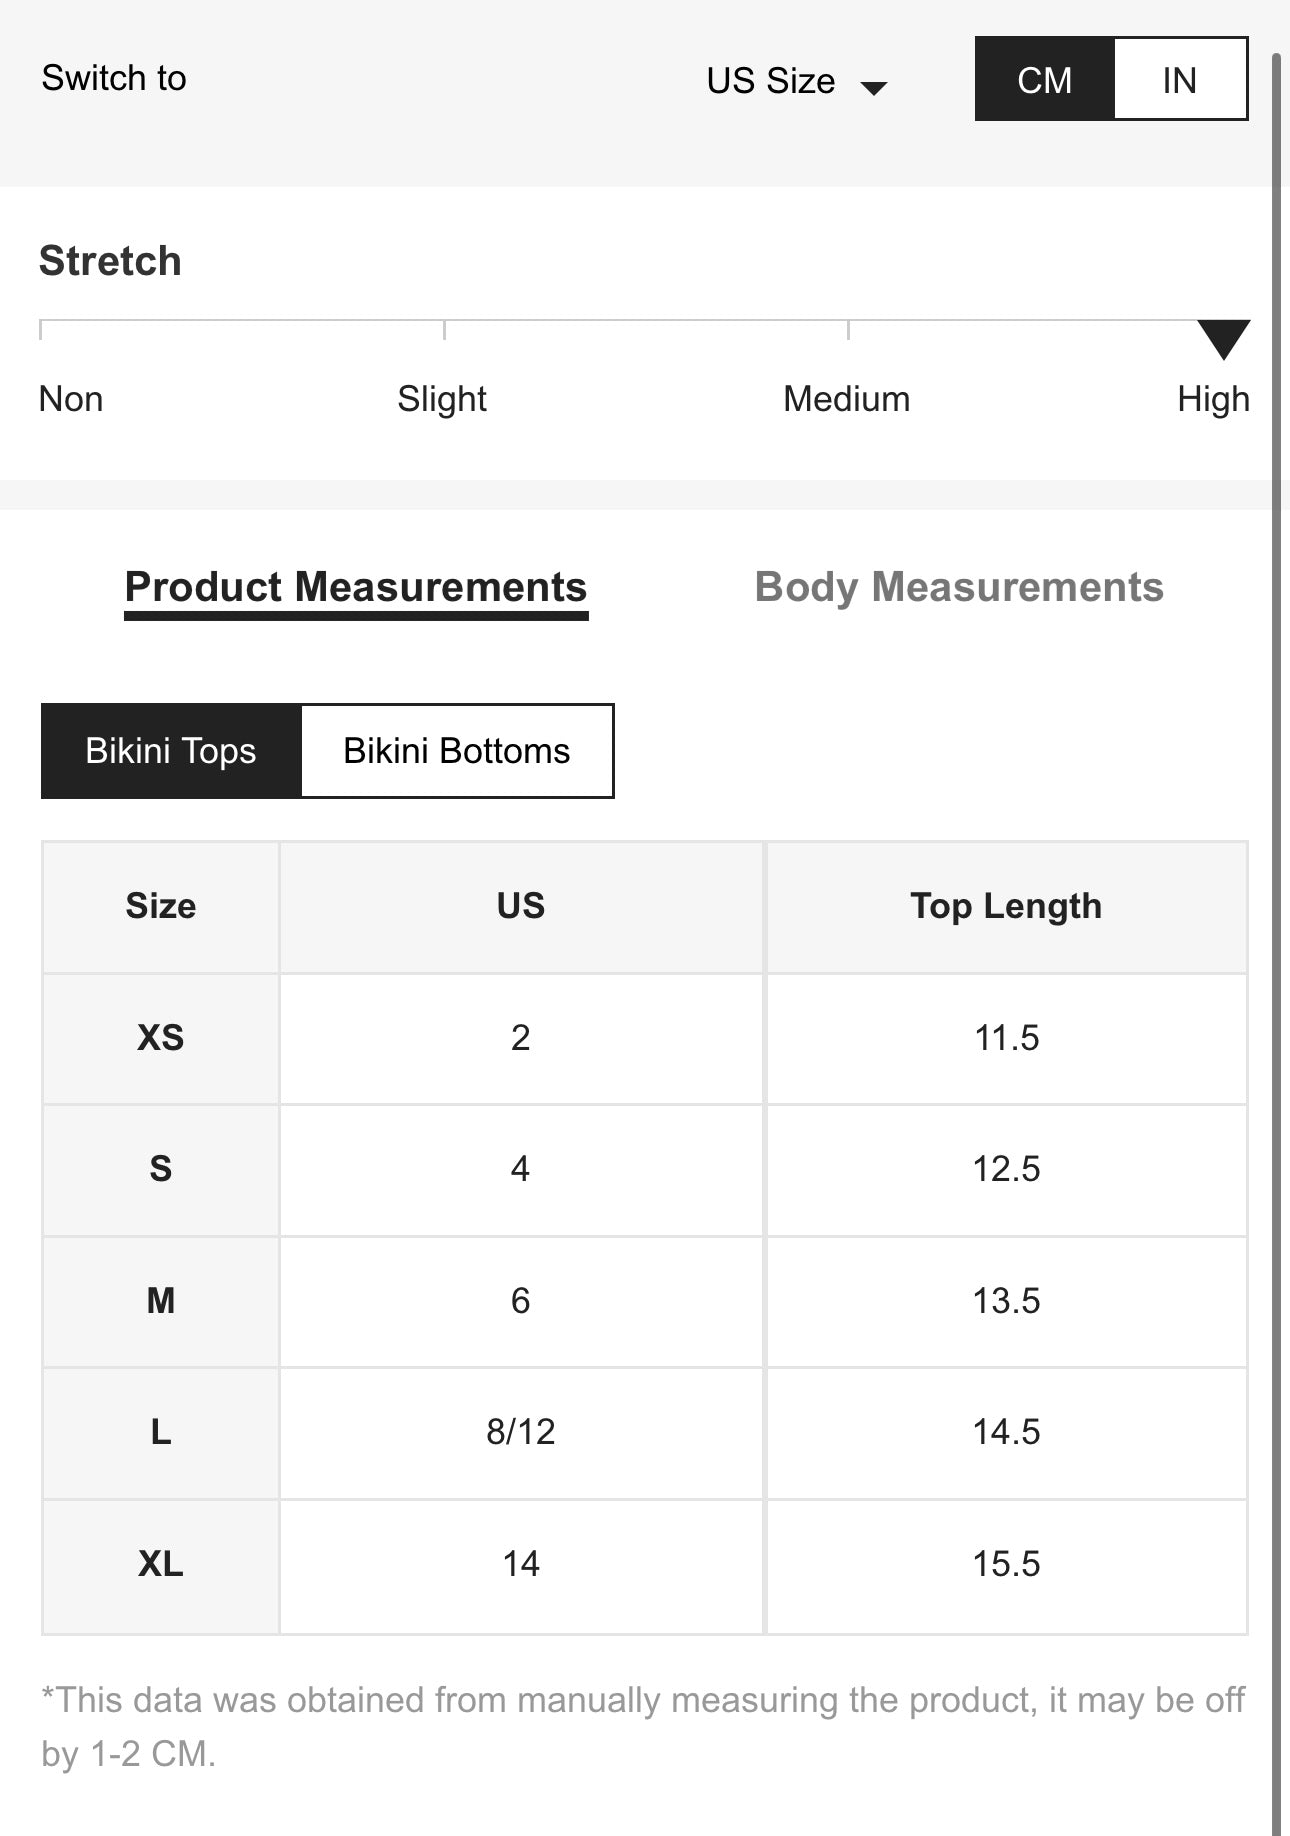Click the Medium stretch label
Viewport: 1290px width, 1836px height.
coord(846,399)
